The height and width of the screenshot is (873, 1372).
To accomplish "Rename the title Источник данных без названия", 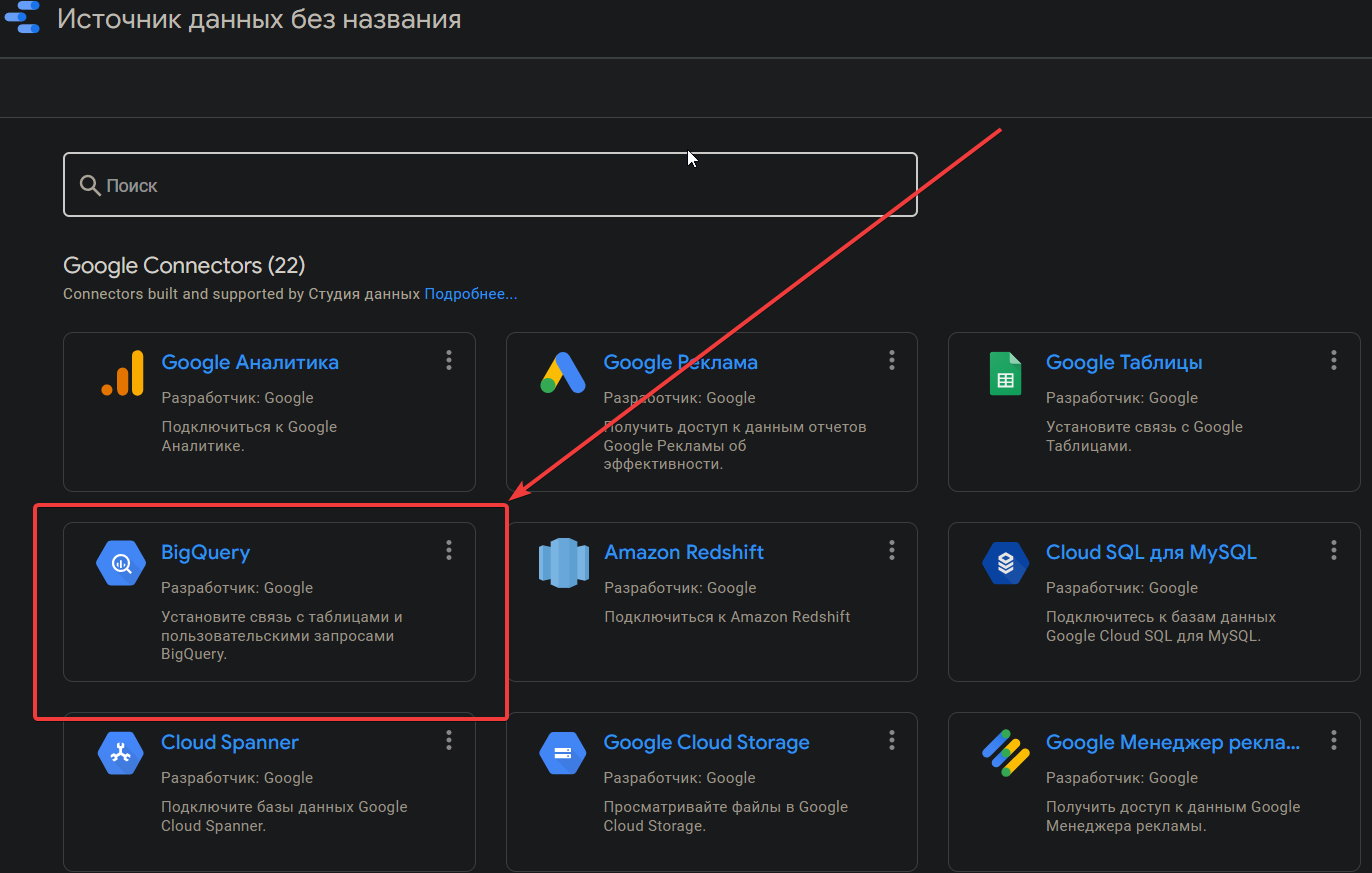I will 259,18.
